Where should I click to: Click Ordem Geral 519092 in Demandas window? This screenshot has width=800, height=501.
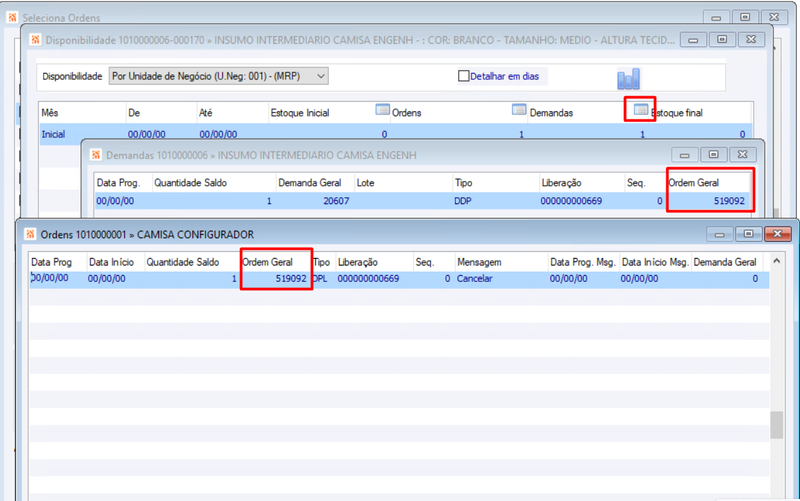(x=729, y=201)
